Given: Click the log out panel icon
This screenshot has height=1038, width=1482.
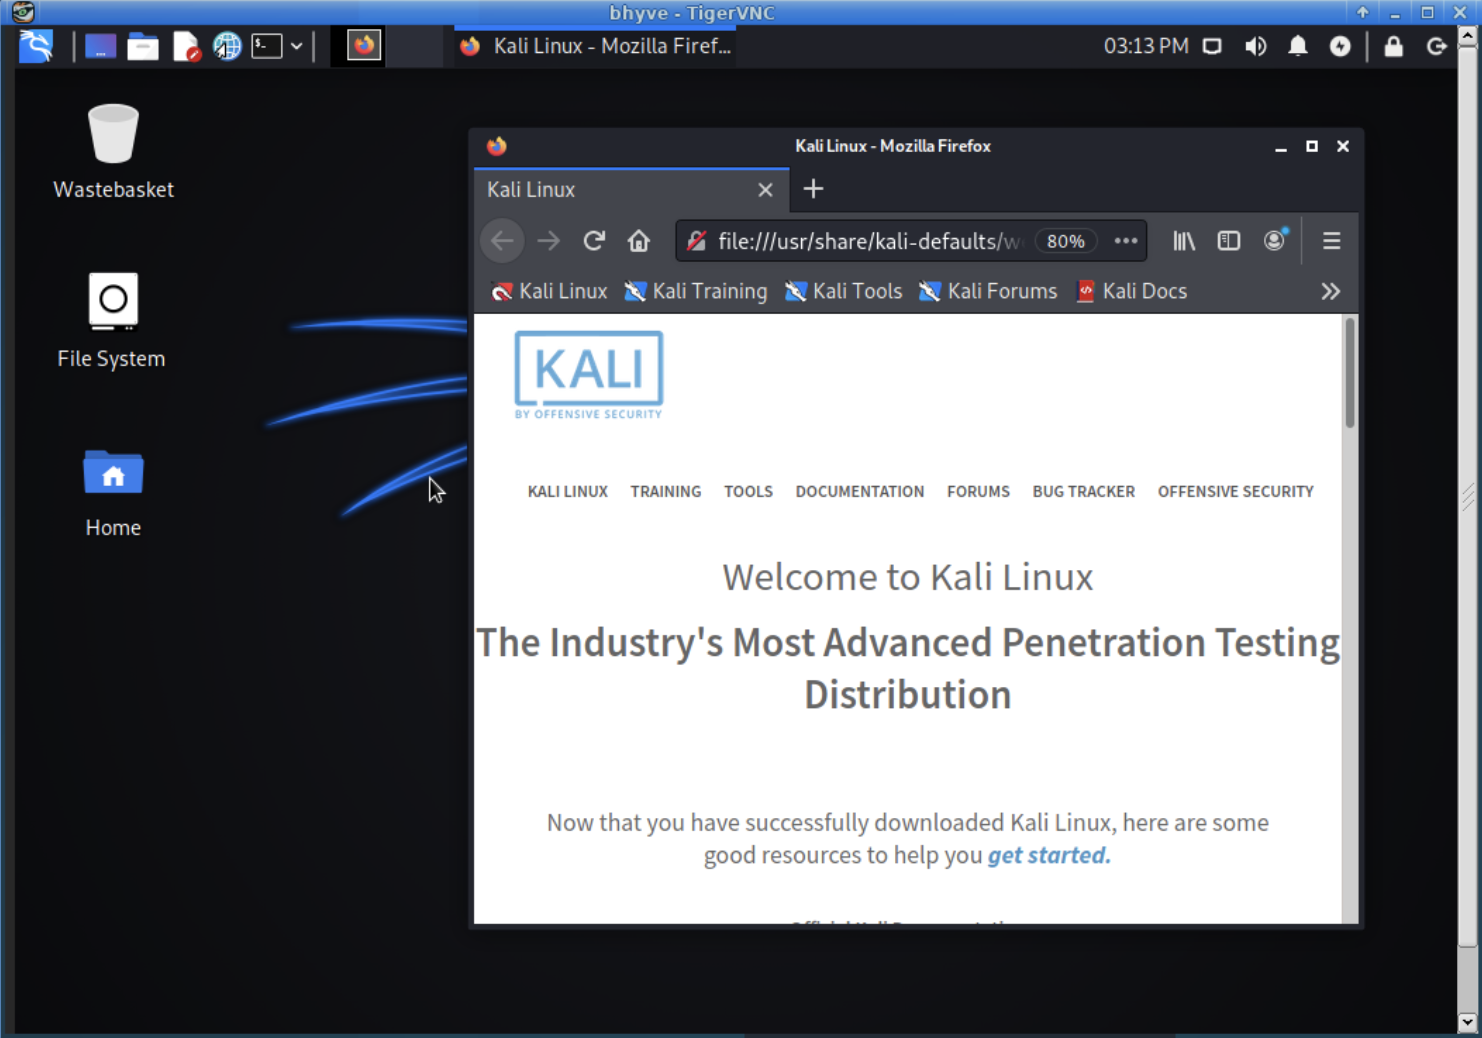Looking at the screenshot, I should coord(1436,46).
